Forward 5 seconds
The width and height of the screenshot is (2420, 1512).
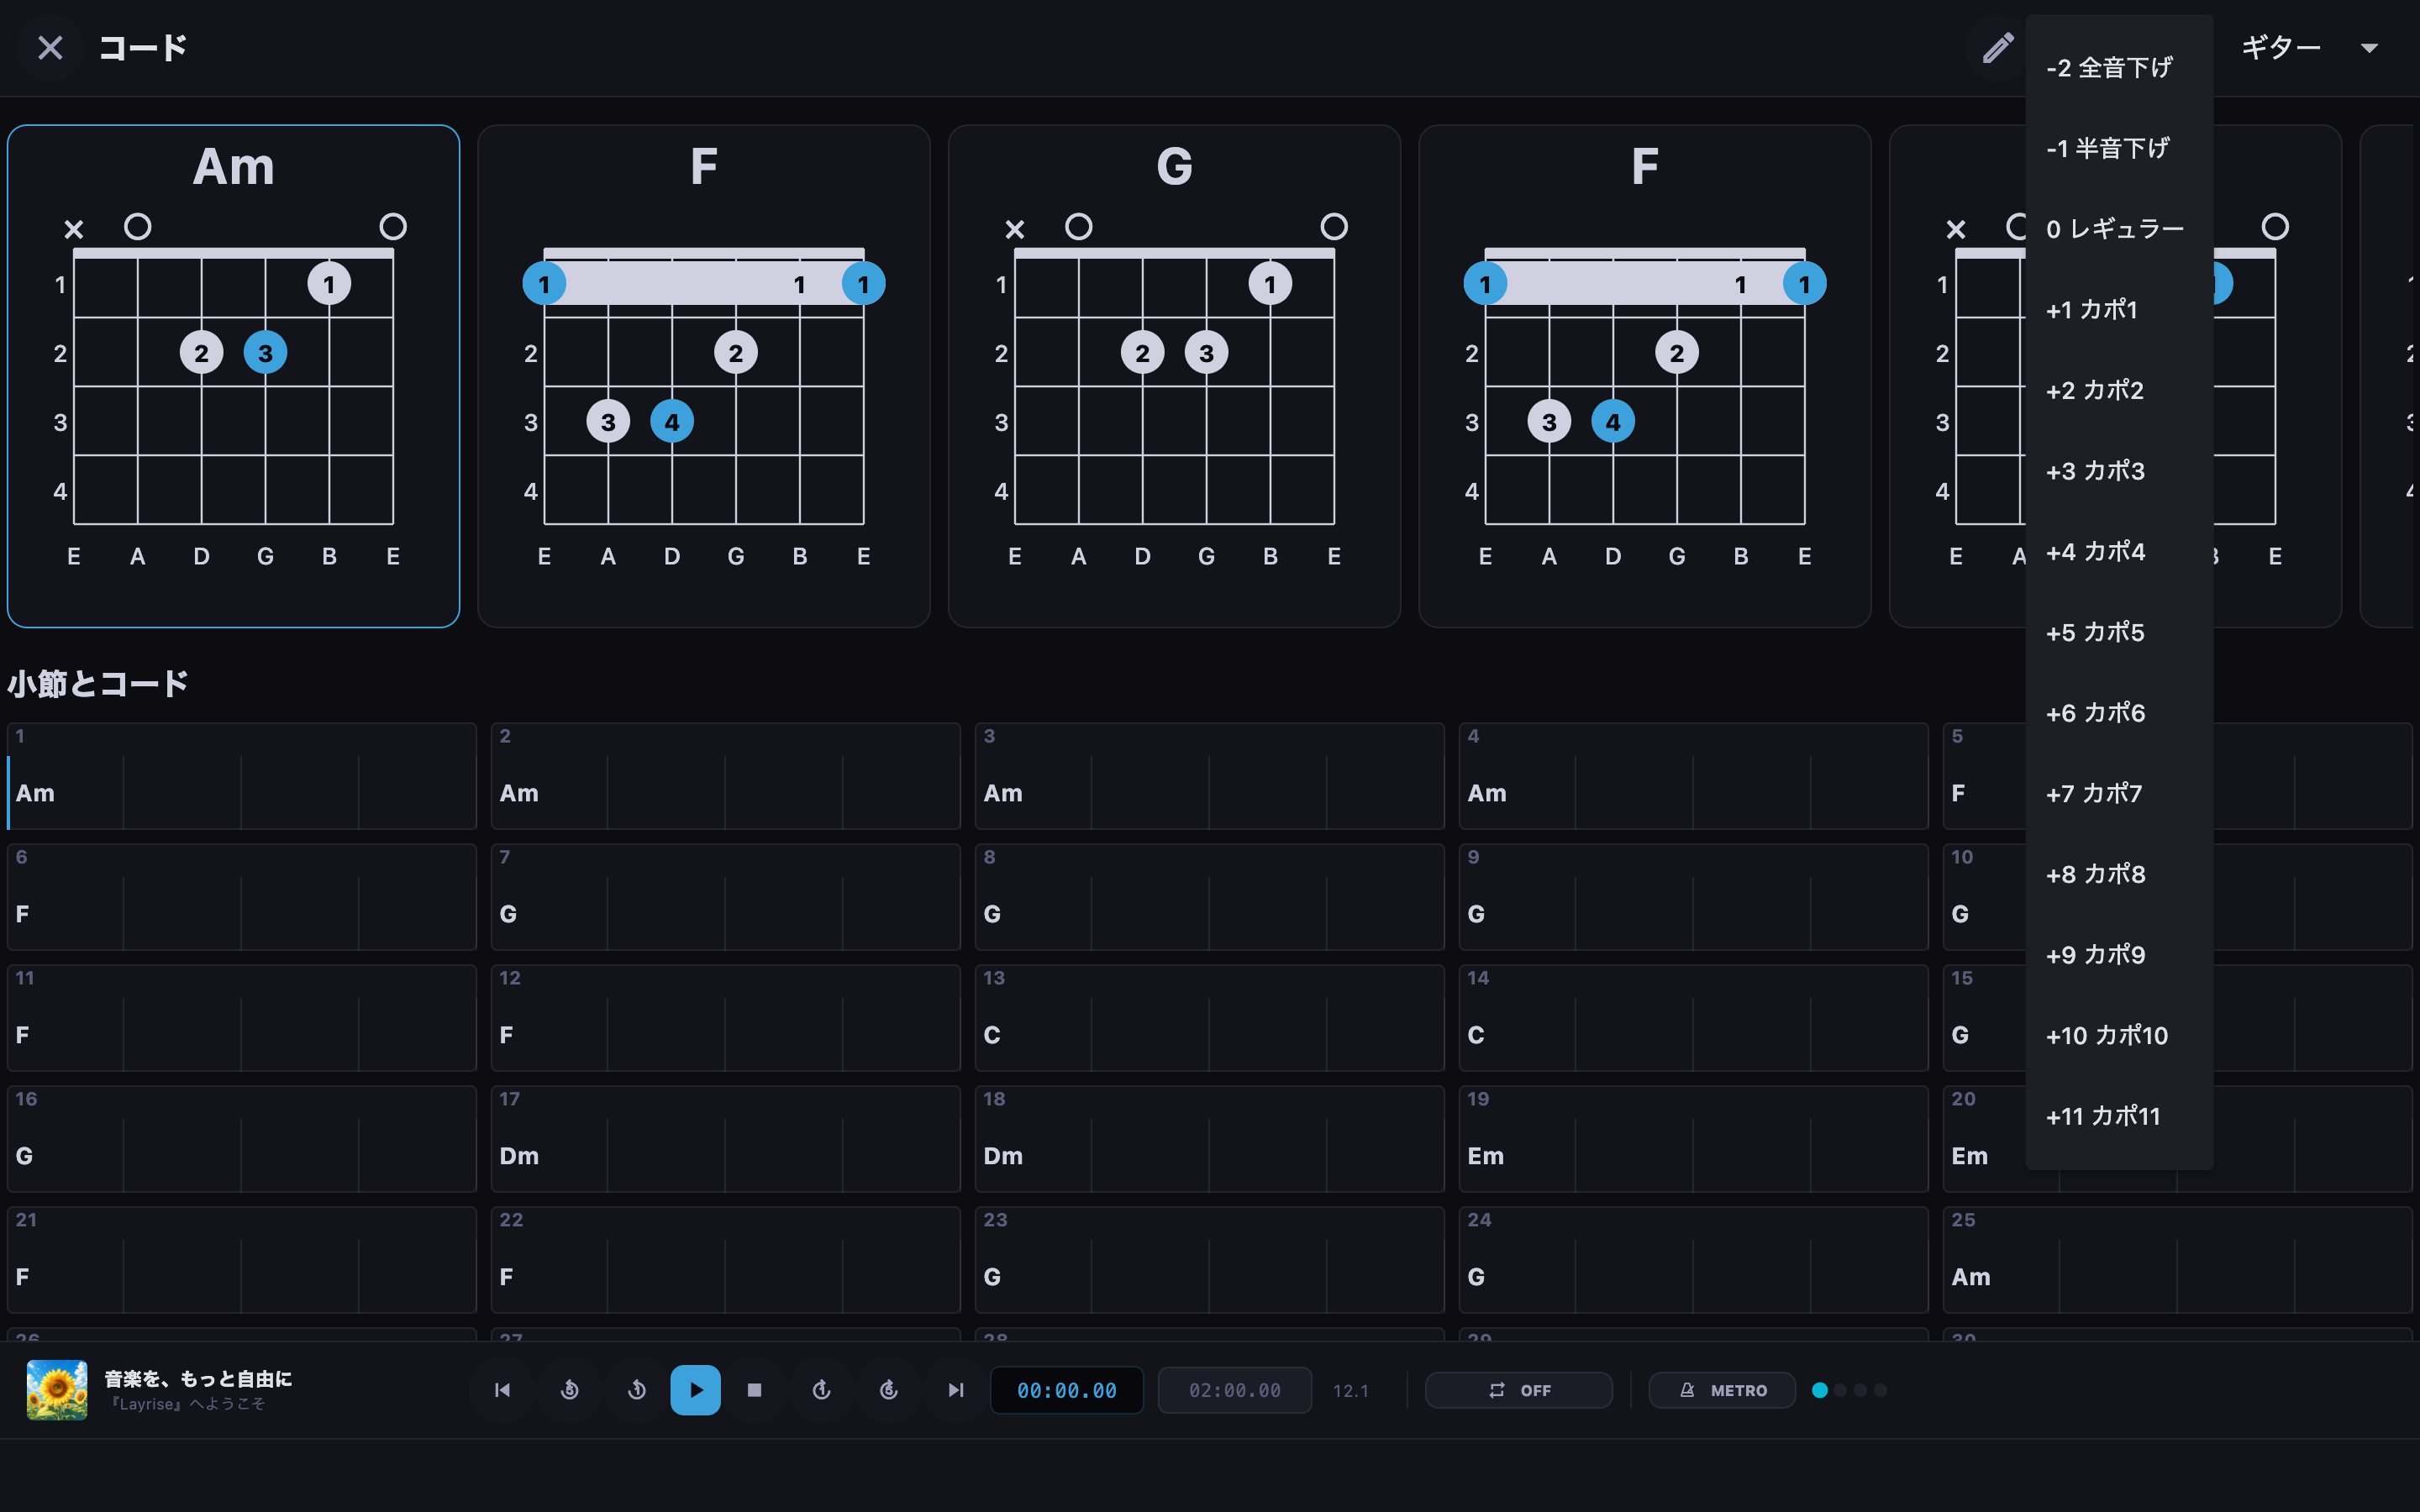(x=889, y=1390)
